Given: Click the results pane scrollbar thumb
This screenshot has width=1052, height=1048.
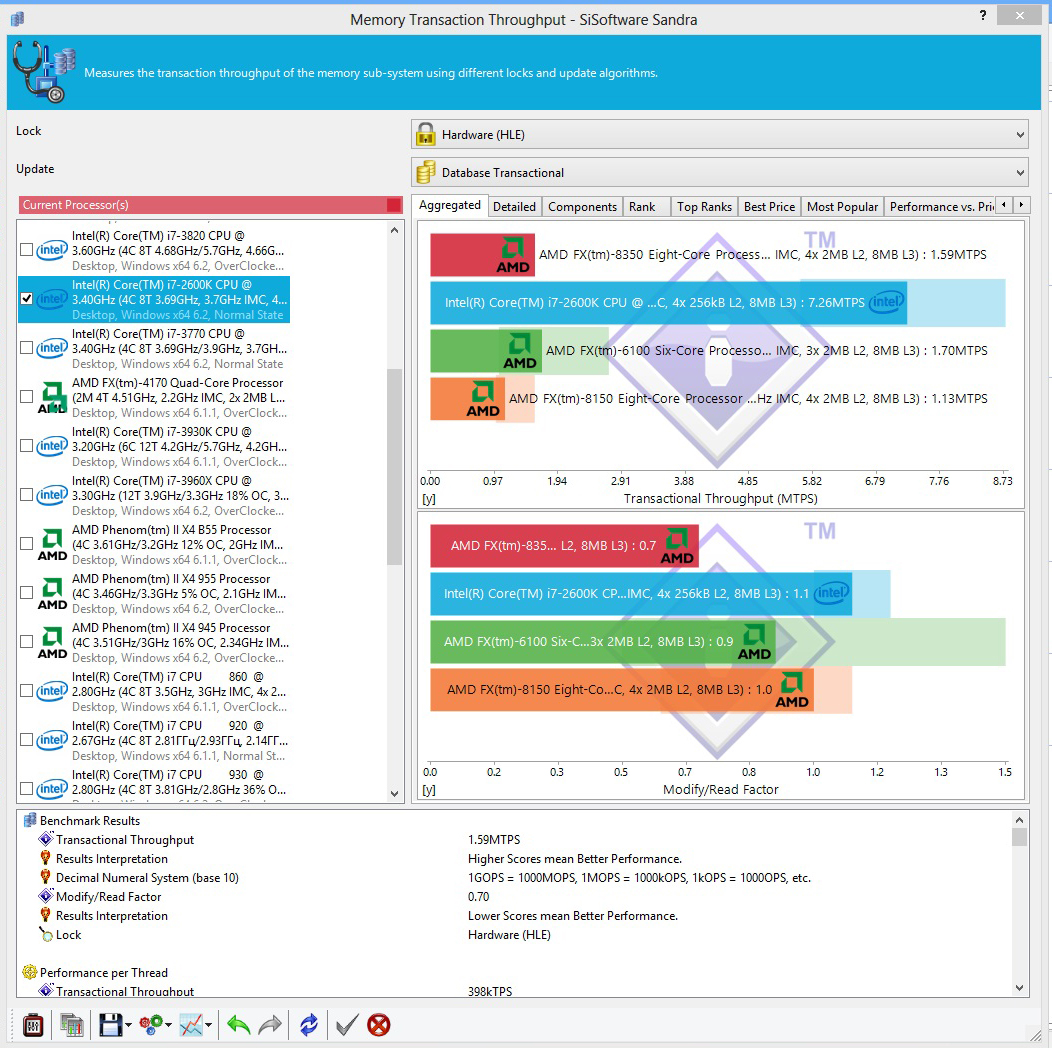Looking at the screenshot, I should tap(1019, 837).
